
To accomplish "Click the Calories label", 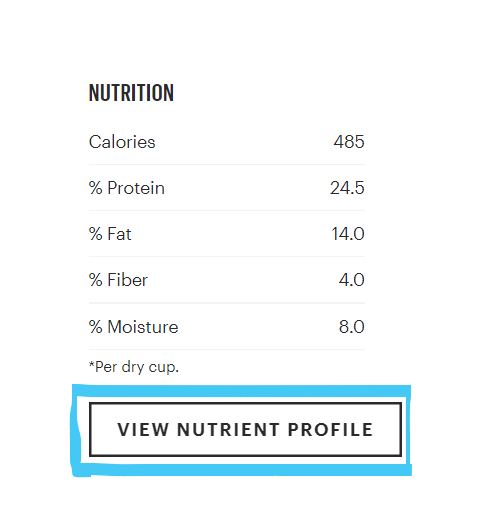I will click(122, 142).
